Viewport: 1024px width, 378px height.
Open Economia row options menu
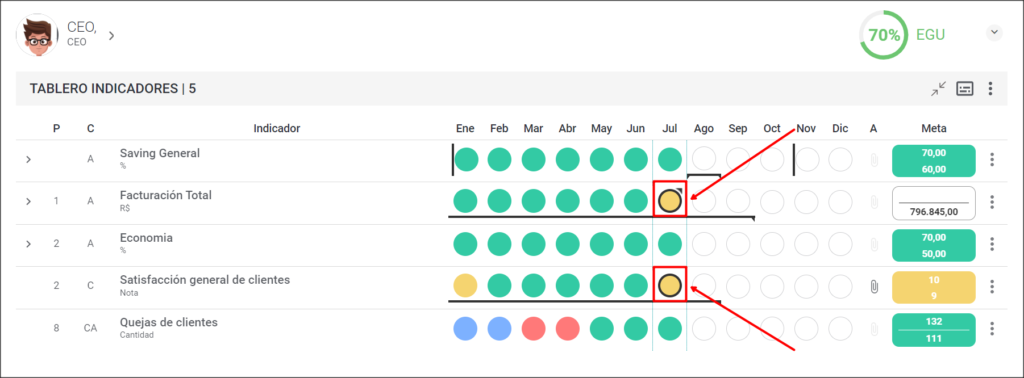point(992,244)
